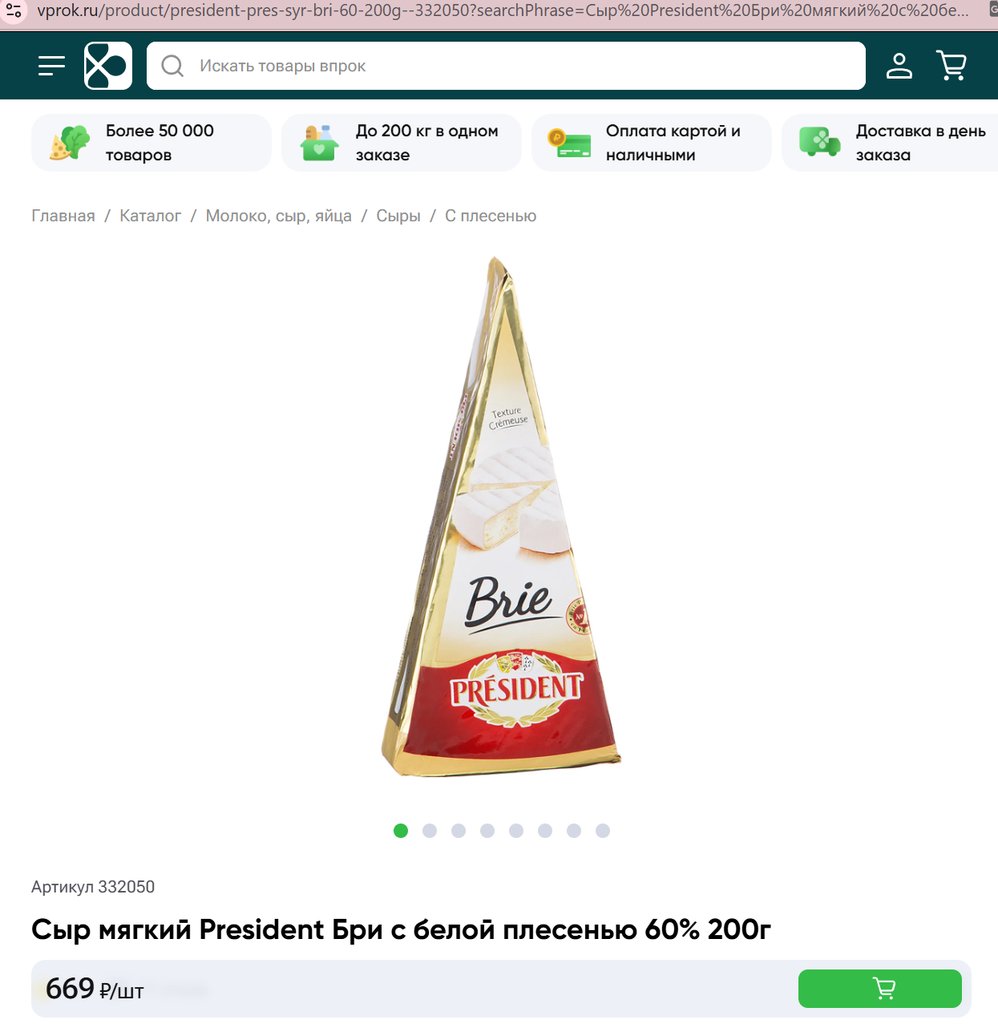The image size is (998, 1024).
Task: Open 'Молоко, сыр, яйца' breadcrumb
Action: pyautogui.click(x=279, y=216)
